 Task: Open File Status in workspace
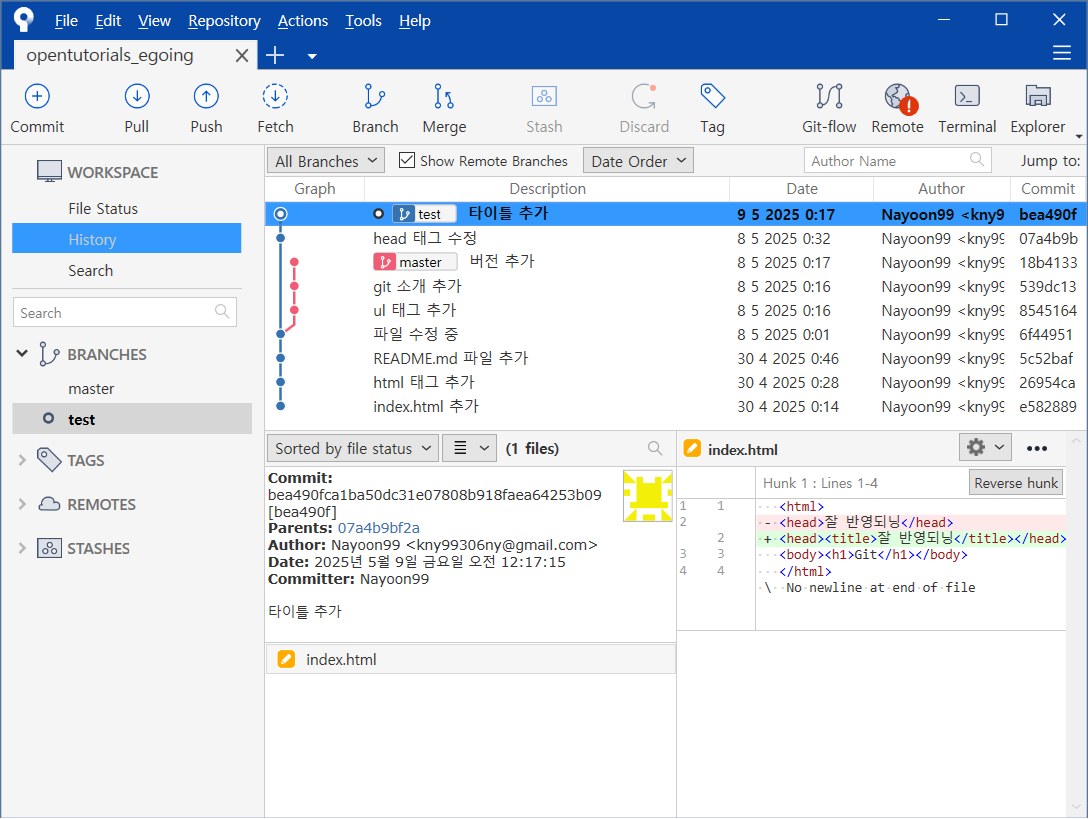103,208
